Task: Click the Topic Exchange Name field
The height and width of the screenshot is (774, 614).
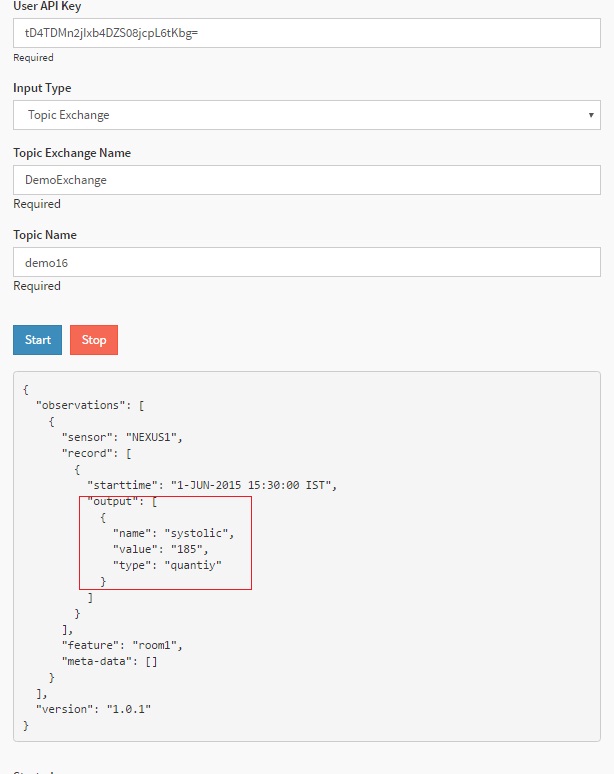Action: 307,180
